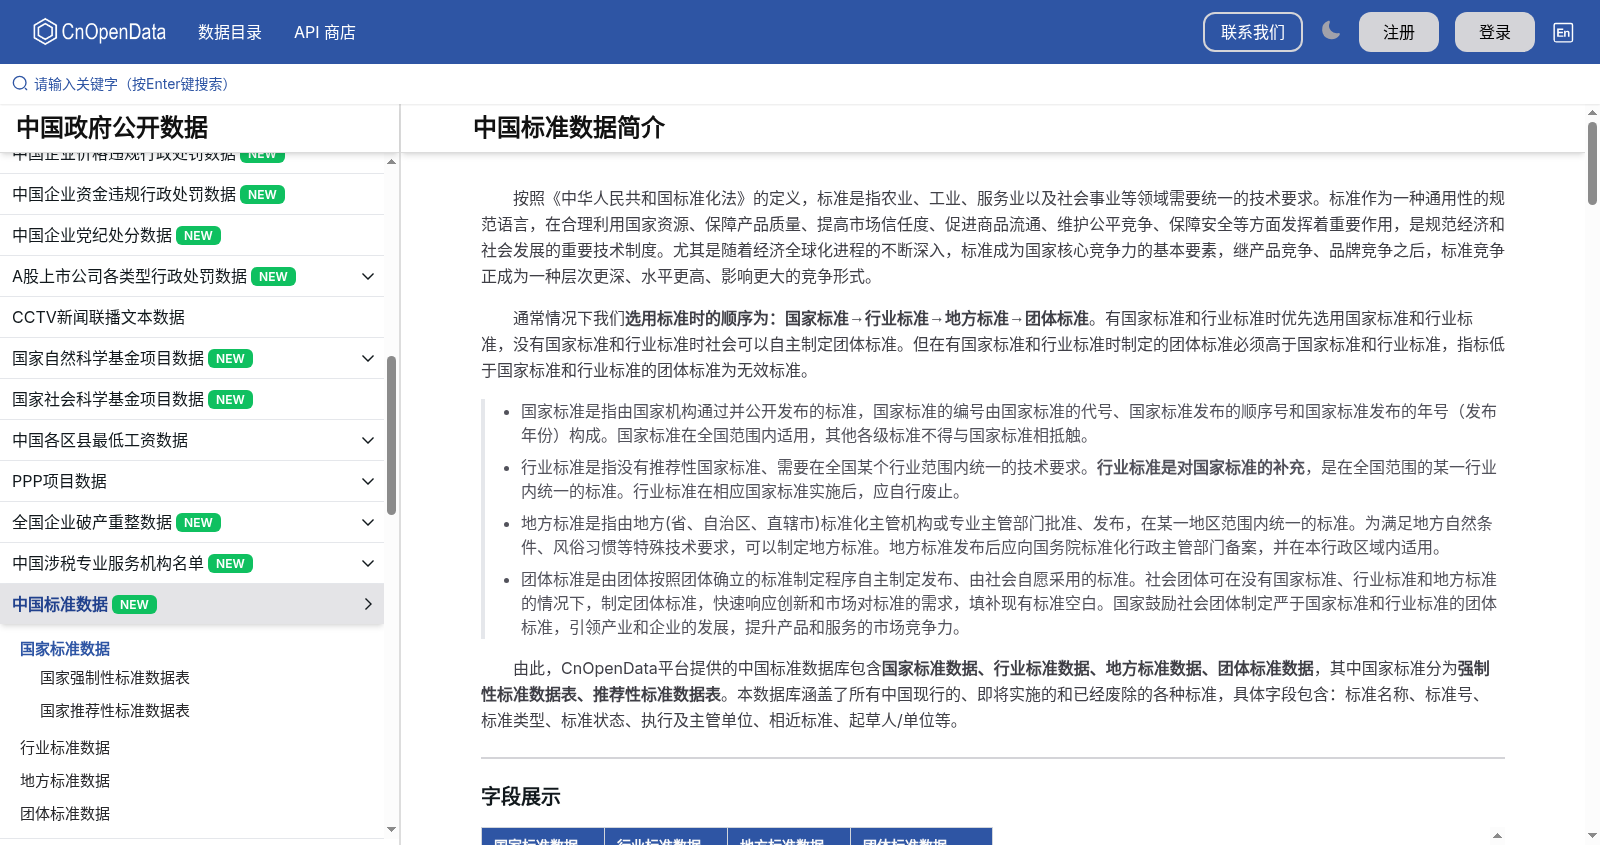Click the sidebar scrollbar thumb
The height and width of the screenshot is (861, 1600).
392,435
